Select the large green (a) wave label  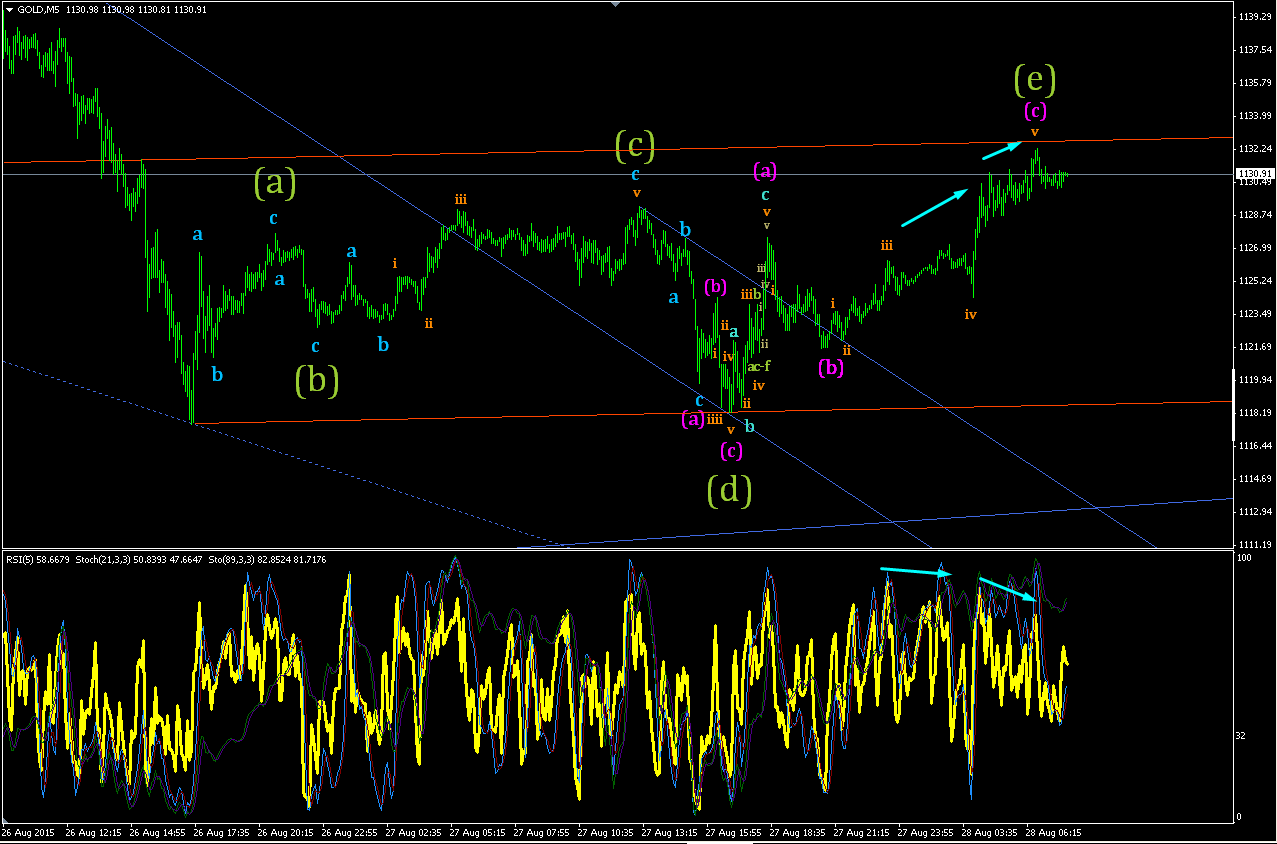coord(274,183)
